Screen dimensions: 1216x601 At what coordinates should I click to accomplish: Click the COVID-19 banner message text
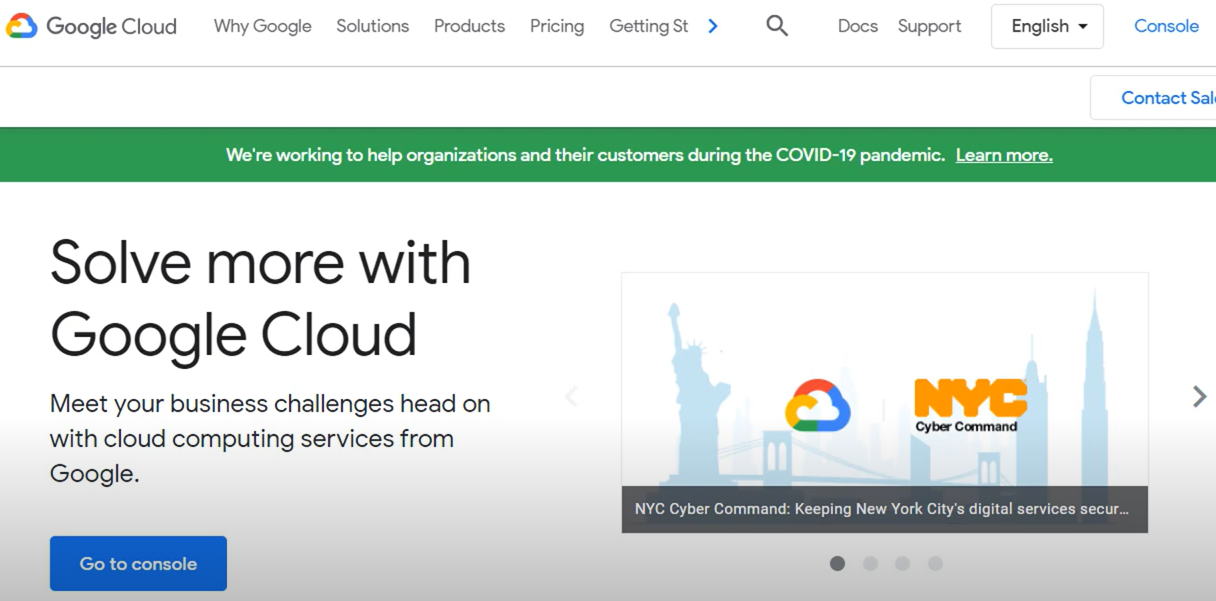point(585,155)
